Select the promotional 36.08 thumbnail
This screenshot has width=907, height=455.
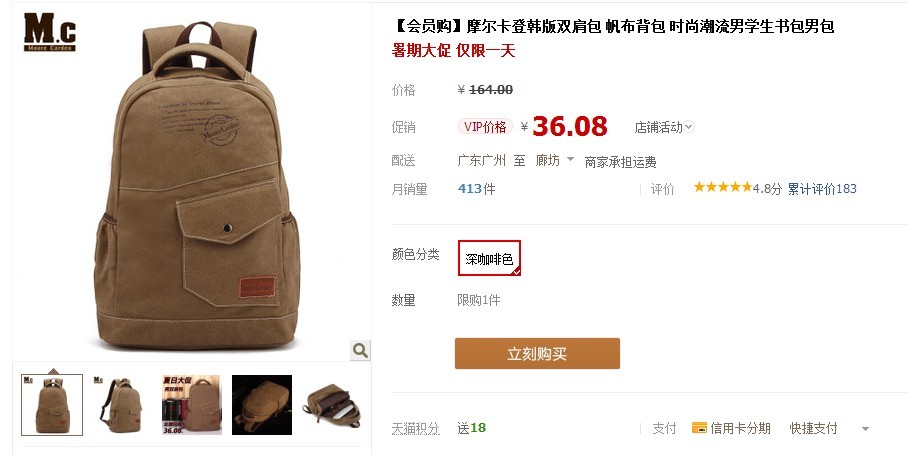click(x=191, y=405)
